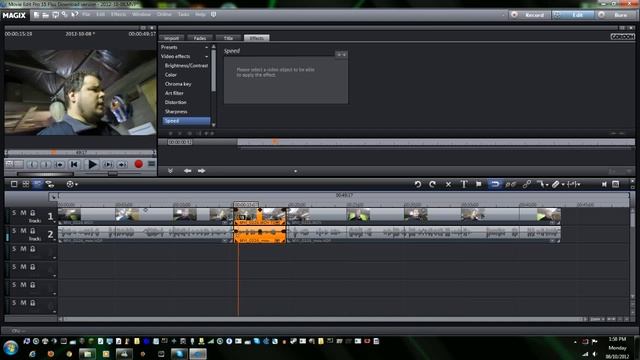Toggle Solo on track 2
Image resolution: width=640 pixels, height=360 pixels.
[14, 231]
